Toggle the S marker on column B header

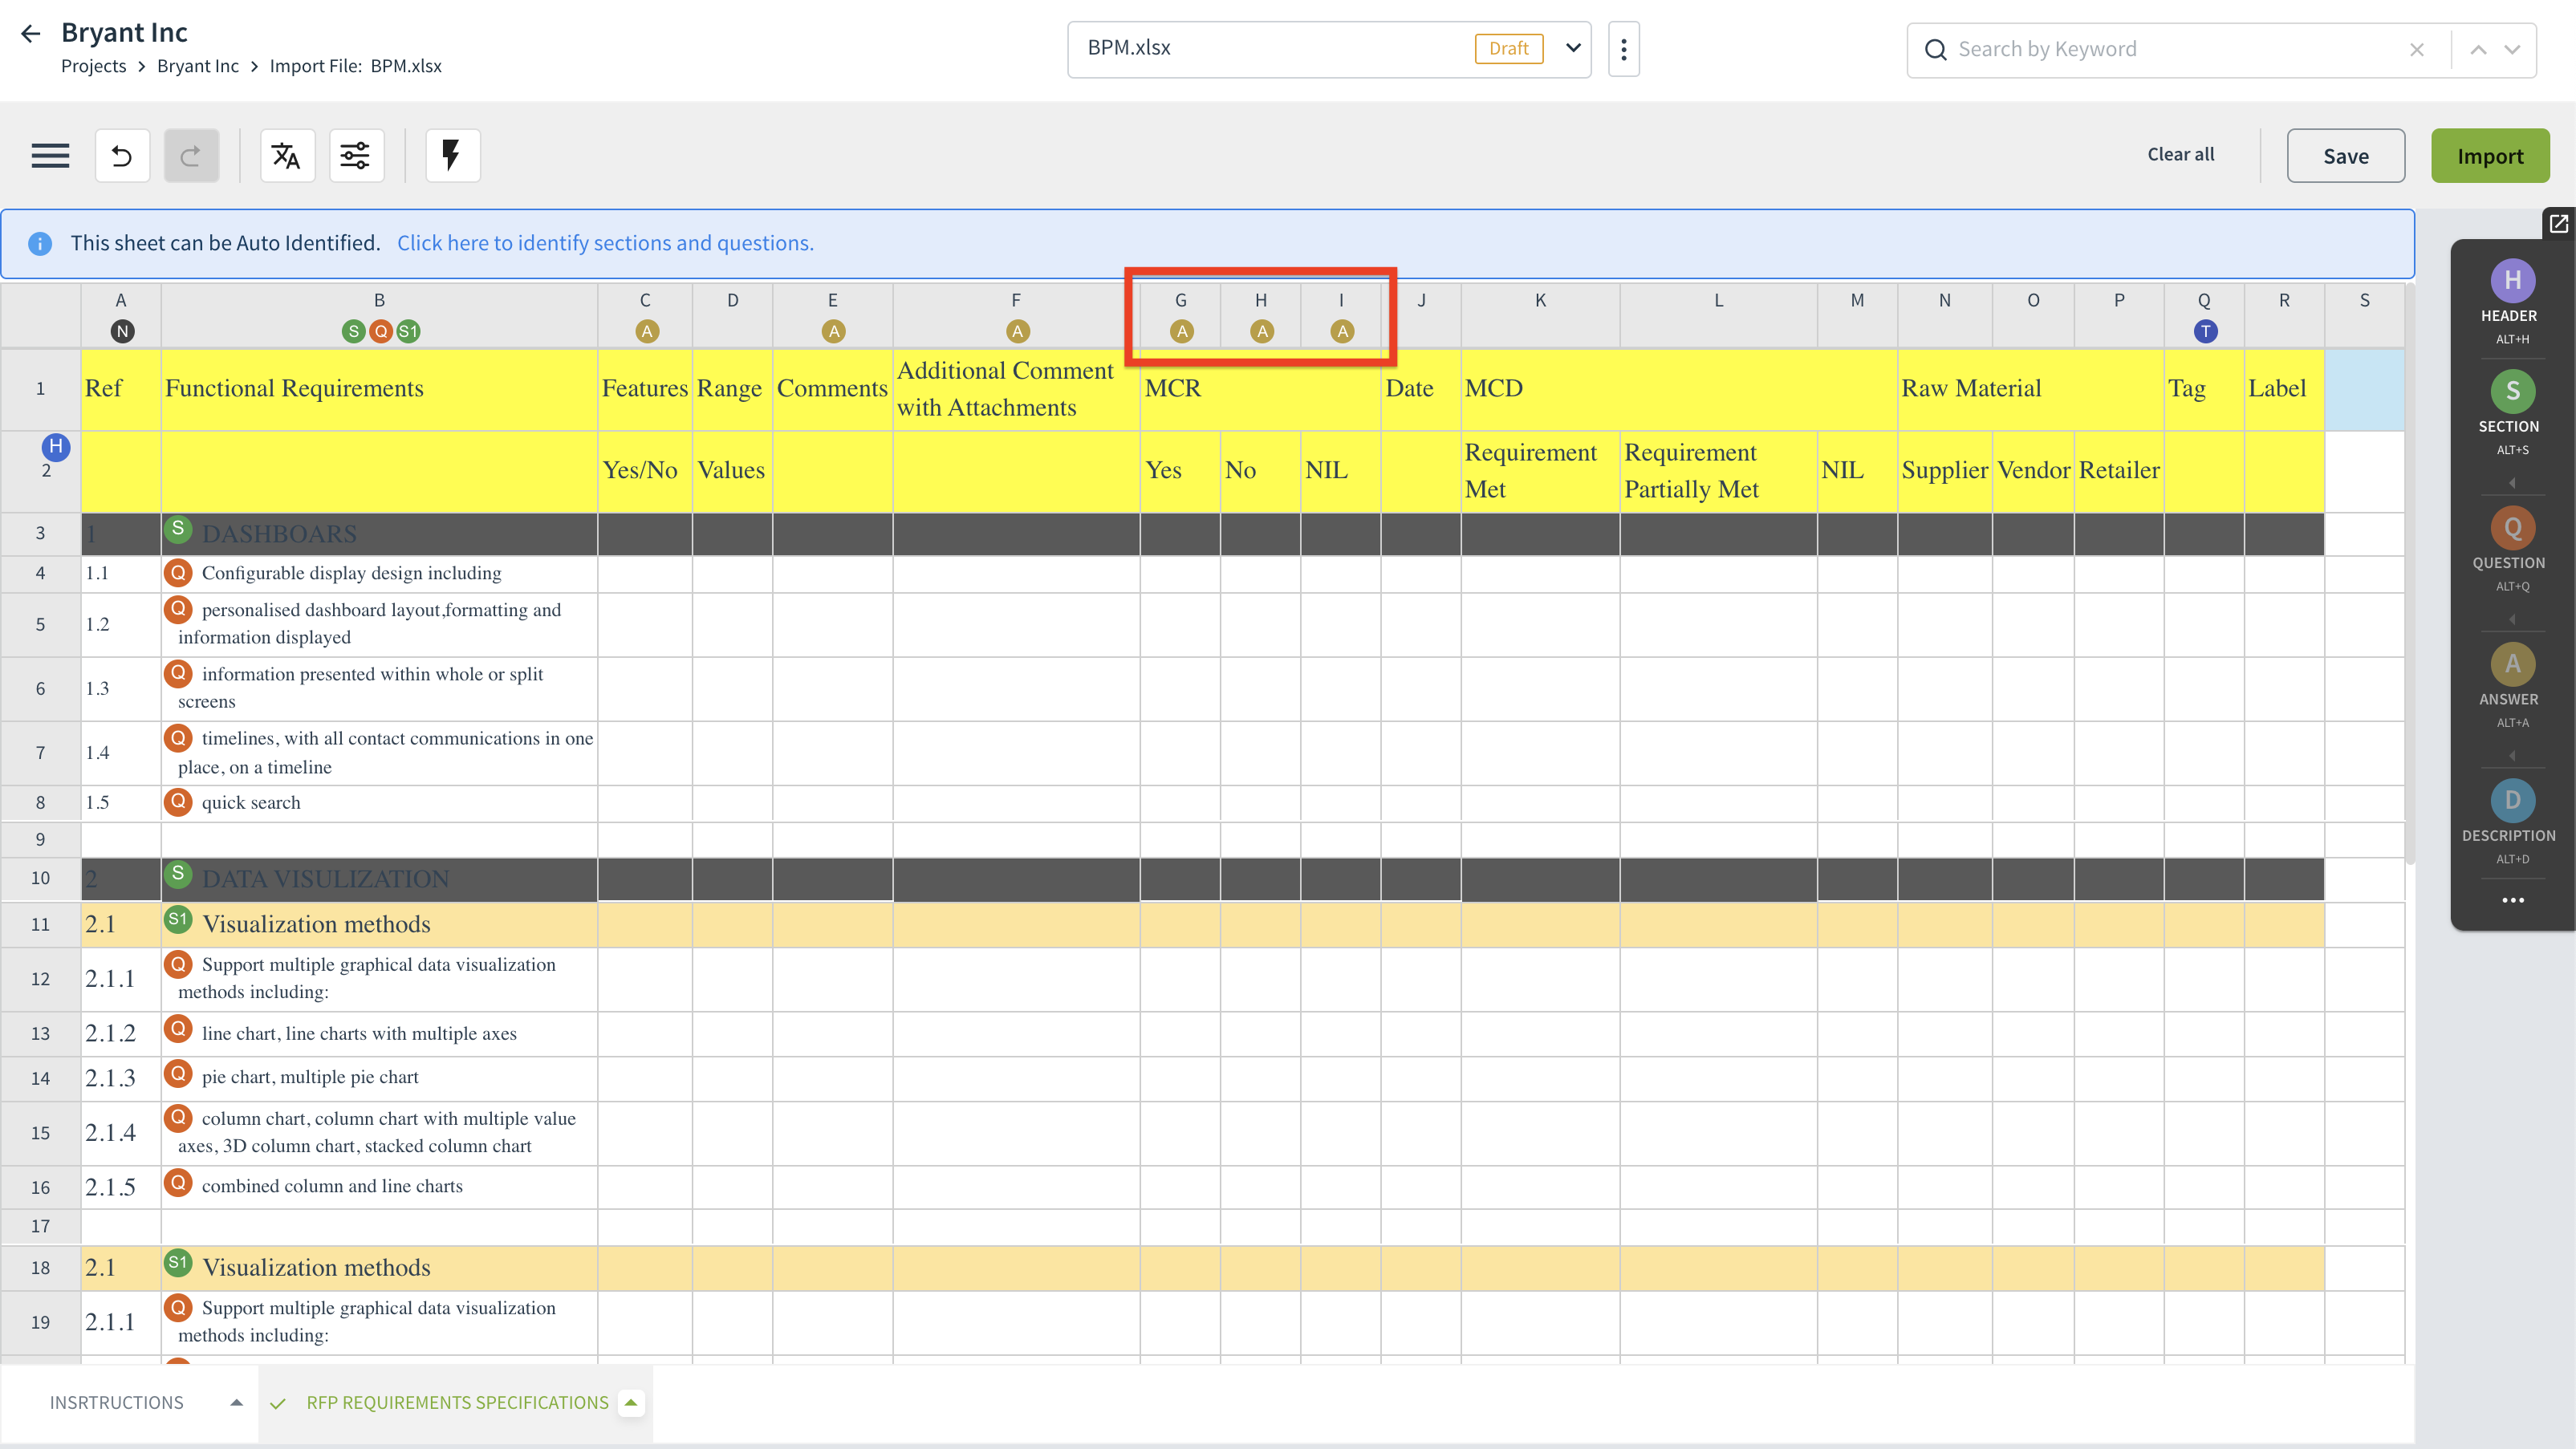(352, 331)
